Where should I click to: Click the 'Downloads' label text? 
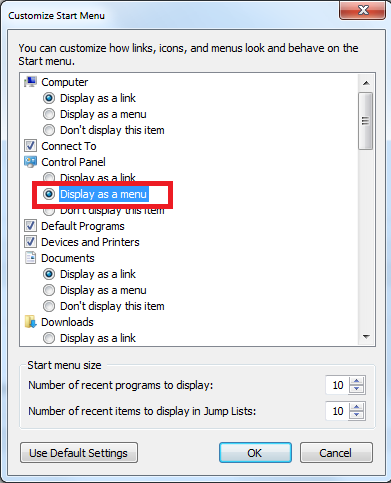67,322
